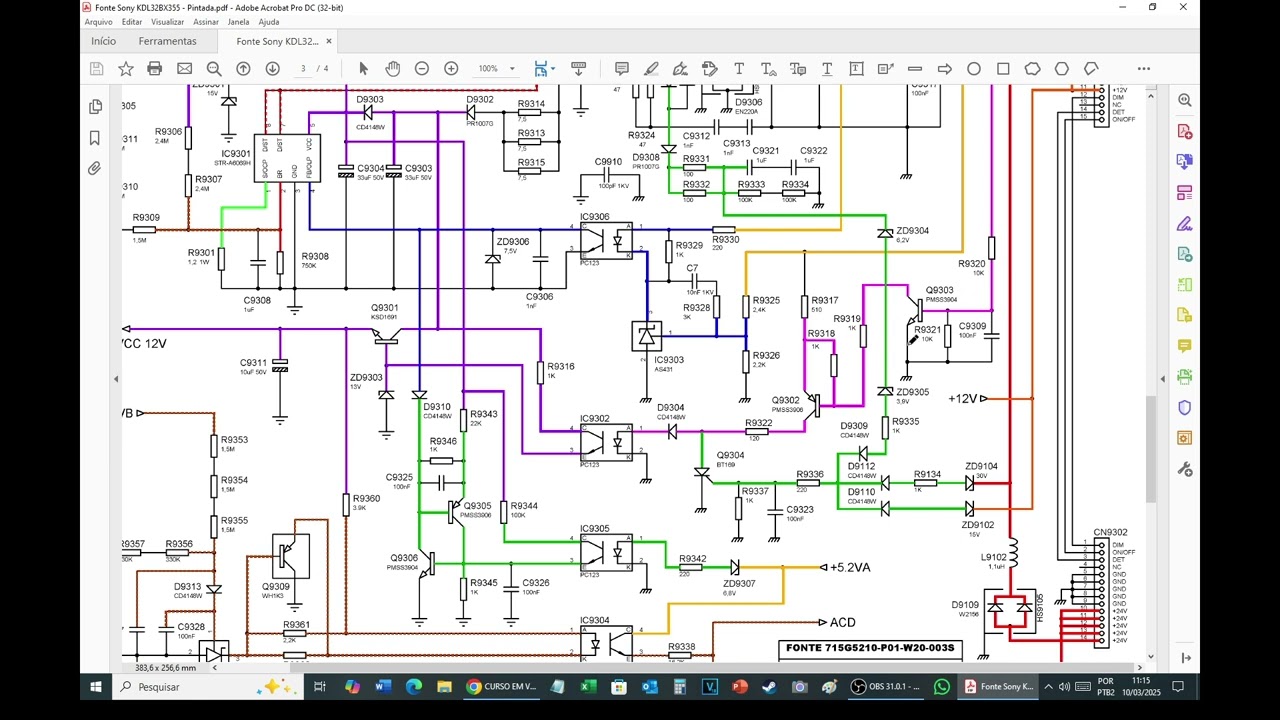Print the PDF with the printer icon
This screenshot has width=1280, height=720.
[x=155, y=69]
